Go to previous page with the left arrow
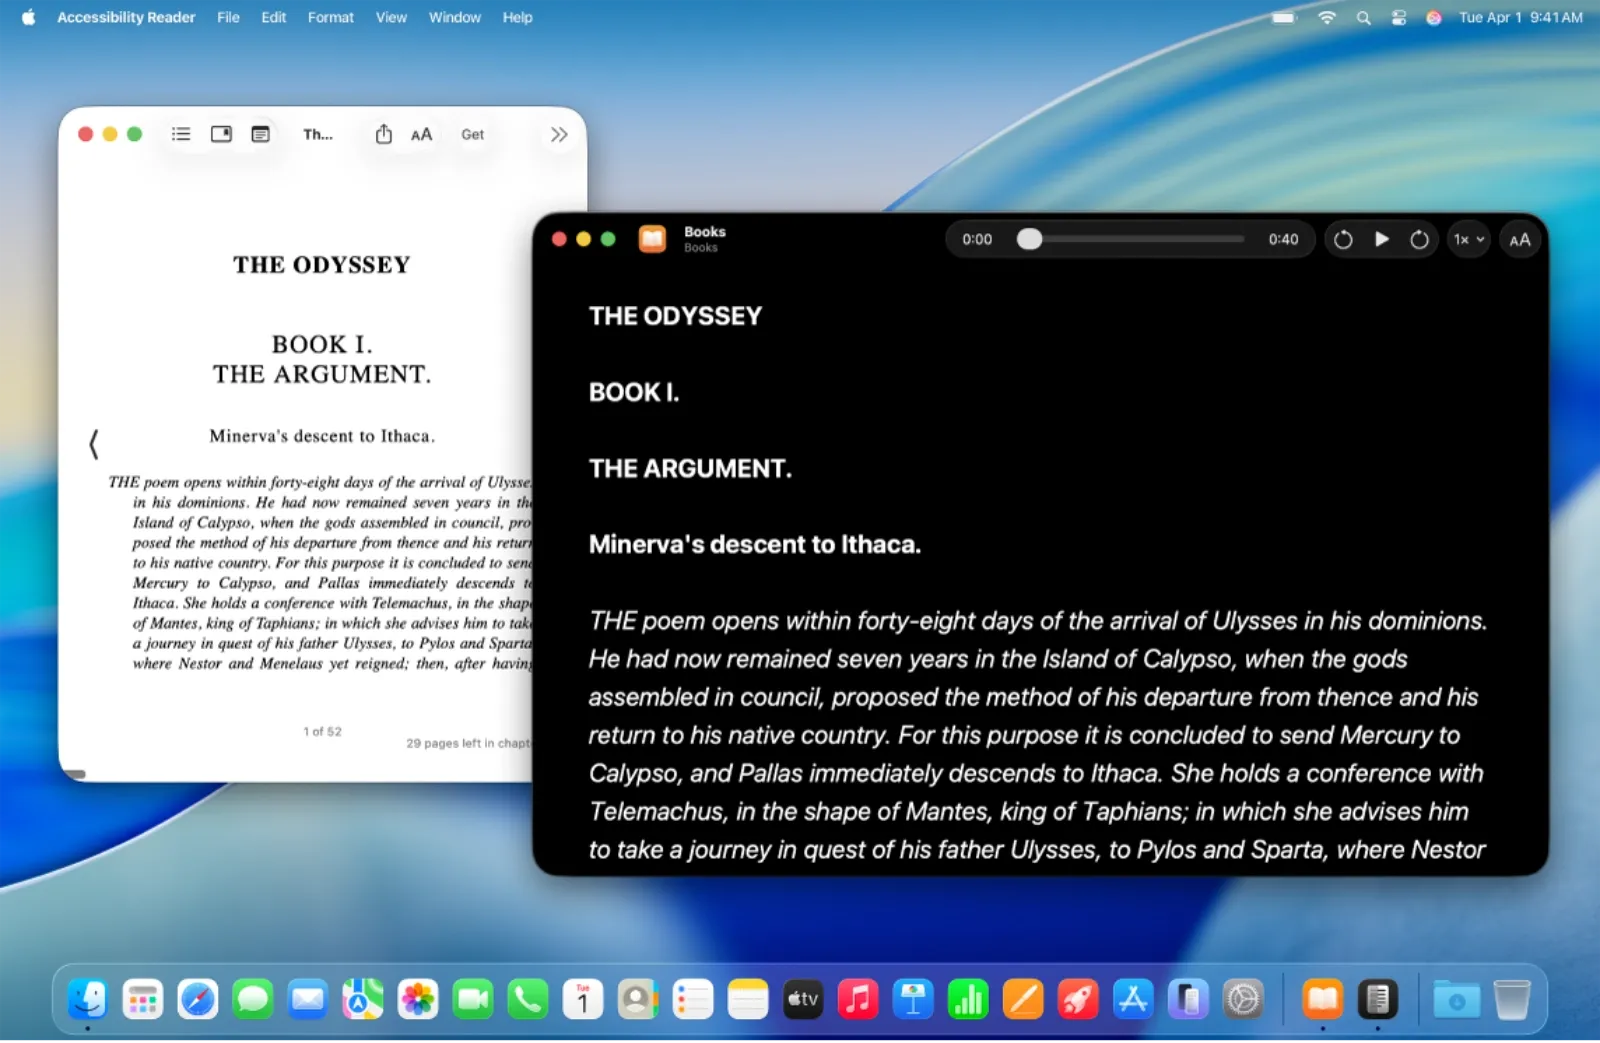1600x1043 pixels. tap(93, 443)
